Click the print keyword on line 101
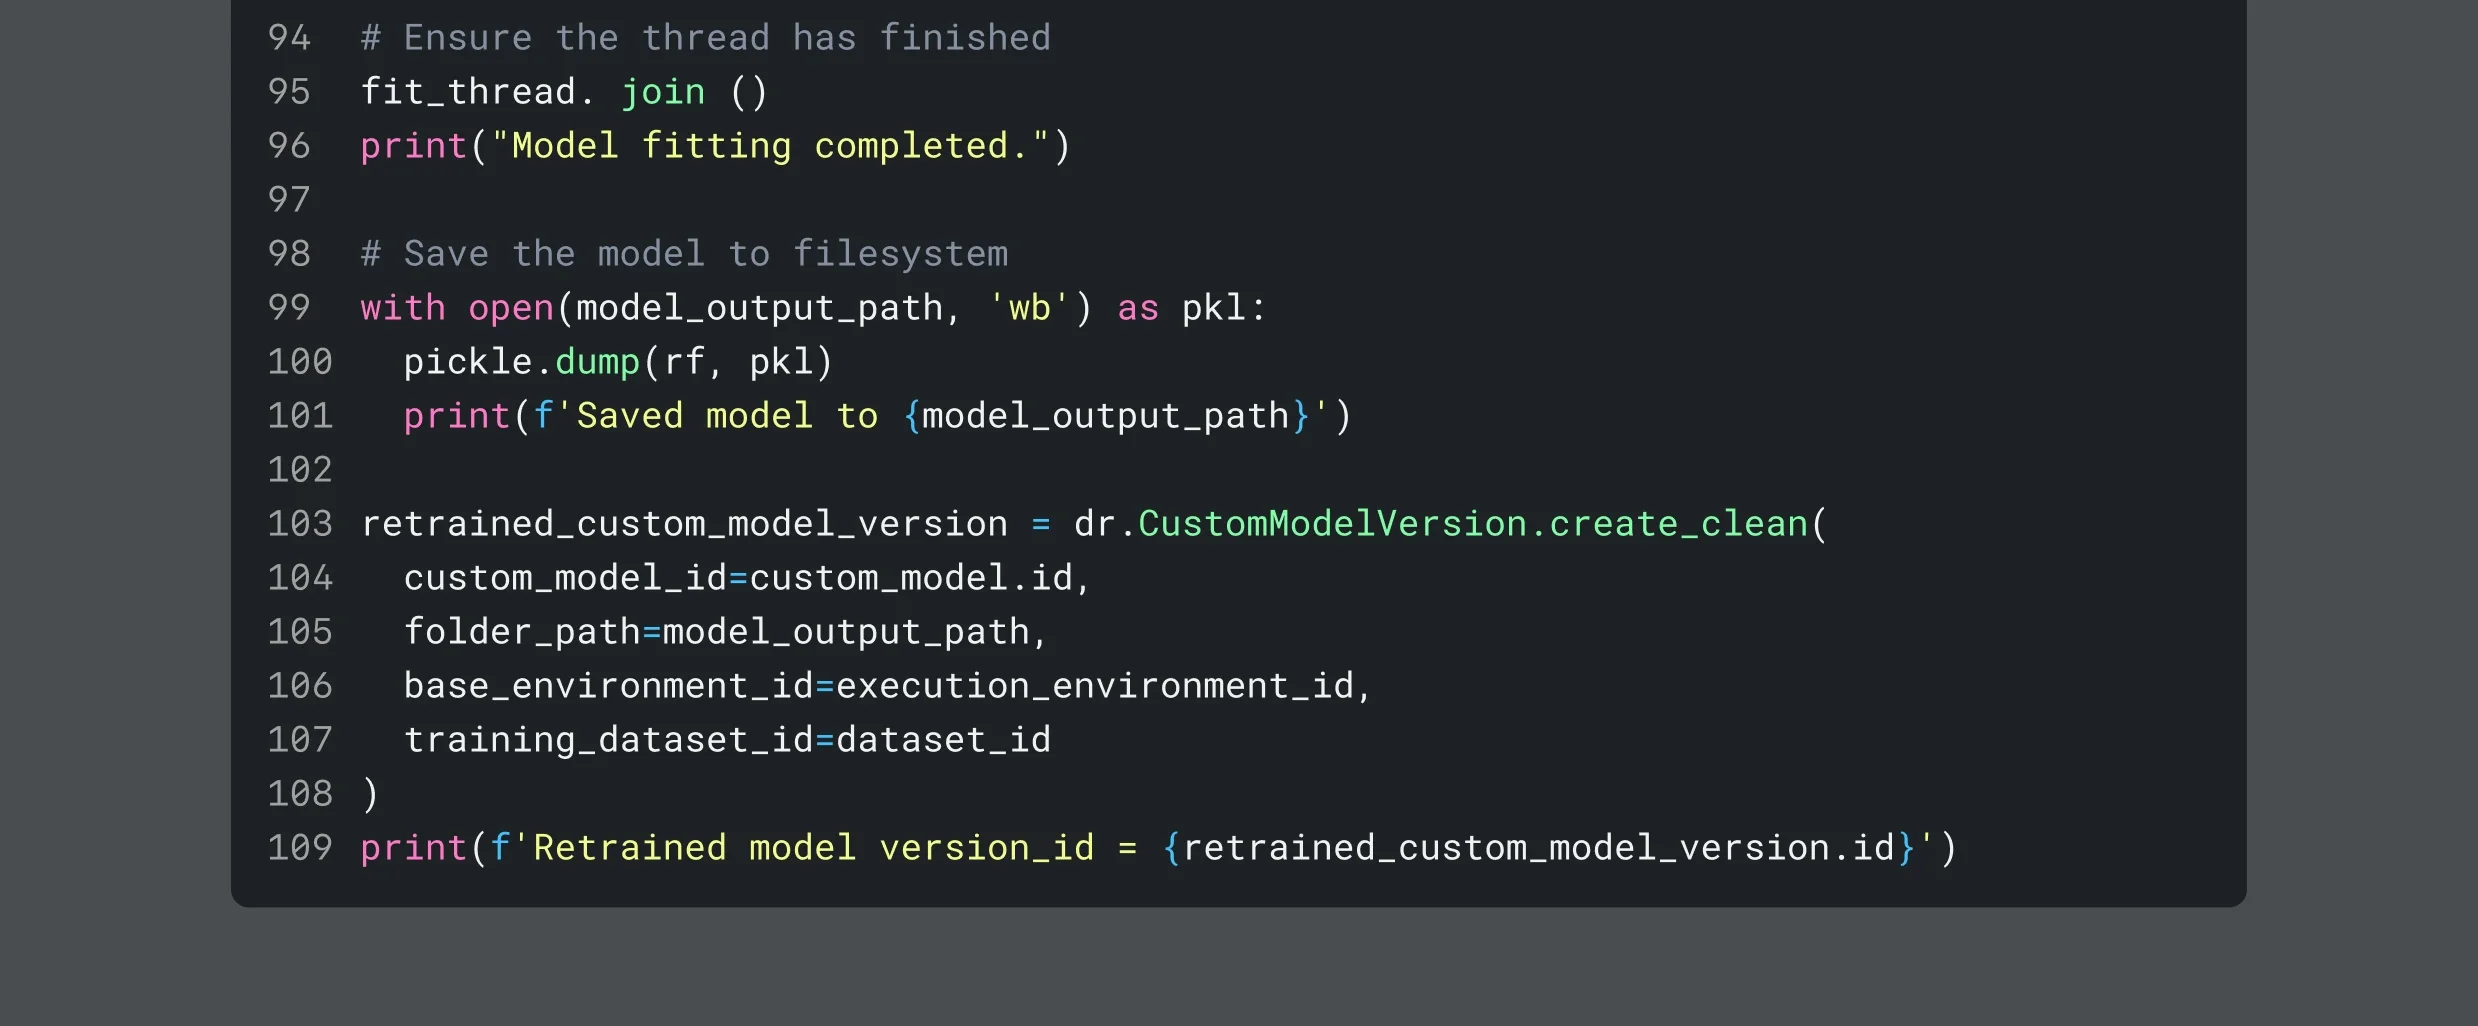The width and height of the screenshot is (2478, 1026). tap(457, 416)
